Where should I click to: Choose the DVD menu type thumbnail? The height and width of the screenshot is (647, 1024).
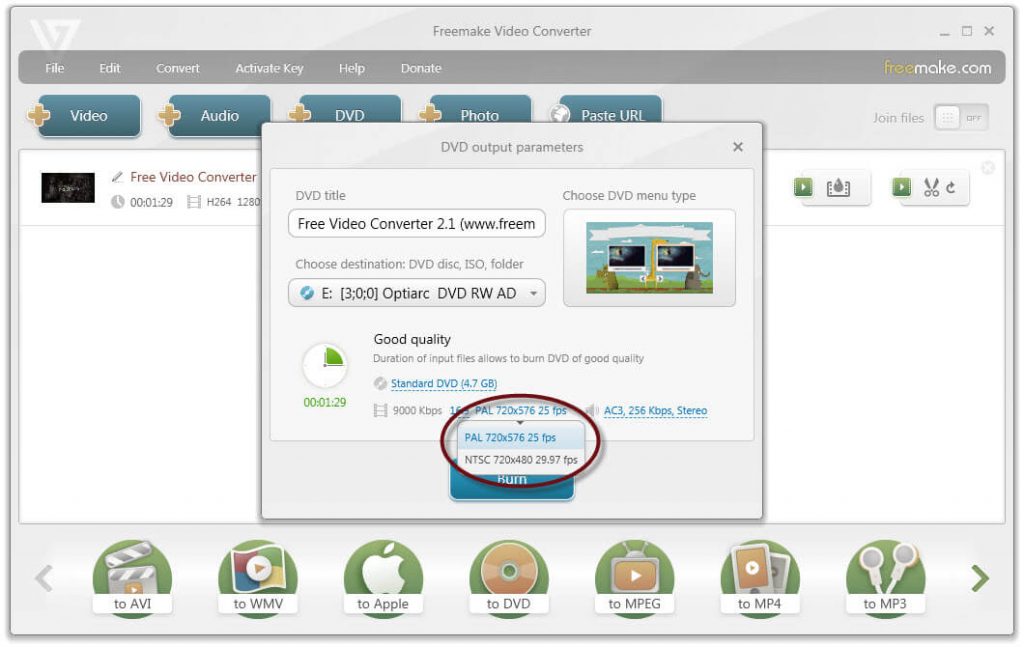tap(649, 258)
